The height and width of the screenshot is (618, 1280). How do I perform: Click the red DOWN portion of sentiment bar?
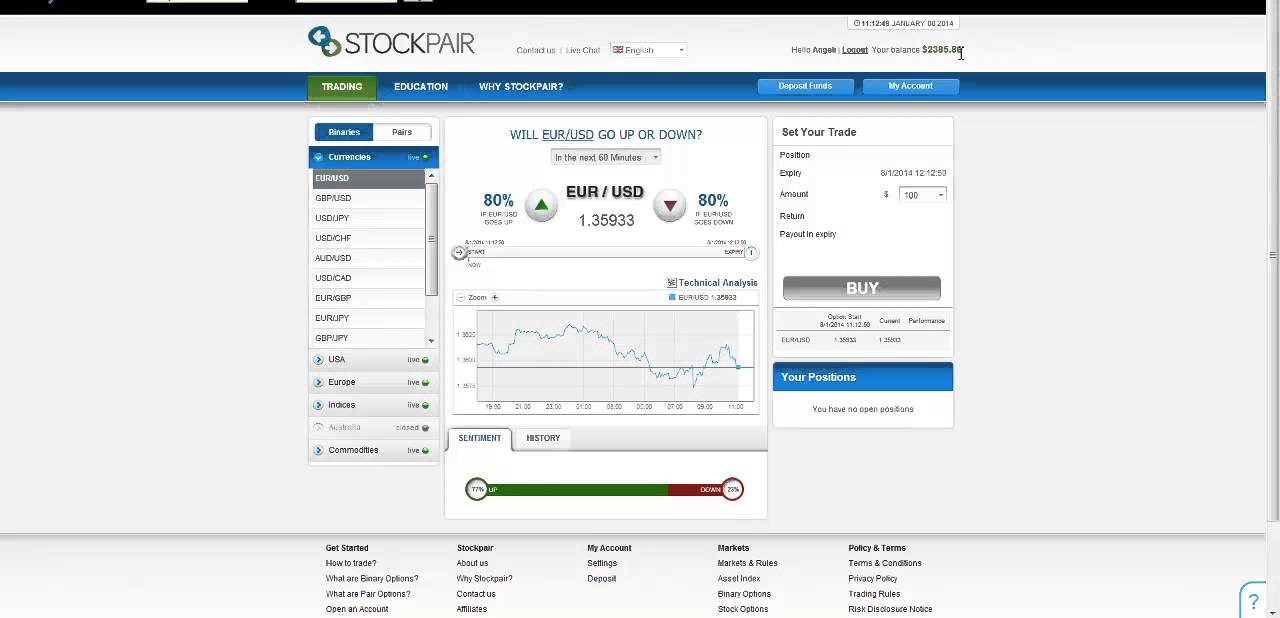[x=694, y=490]
